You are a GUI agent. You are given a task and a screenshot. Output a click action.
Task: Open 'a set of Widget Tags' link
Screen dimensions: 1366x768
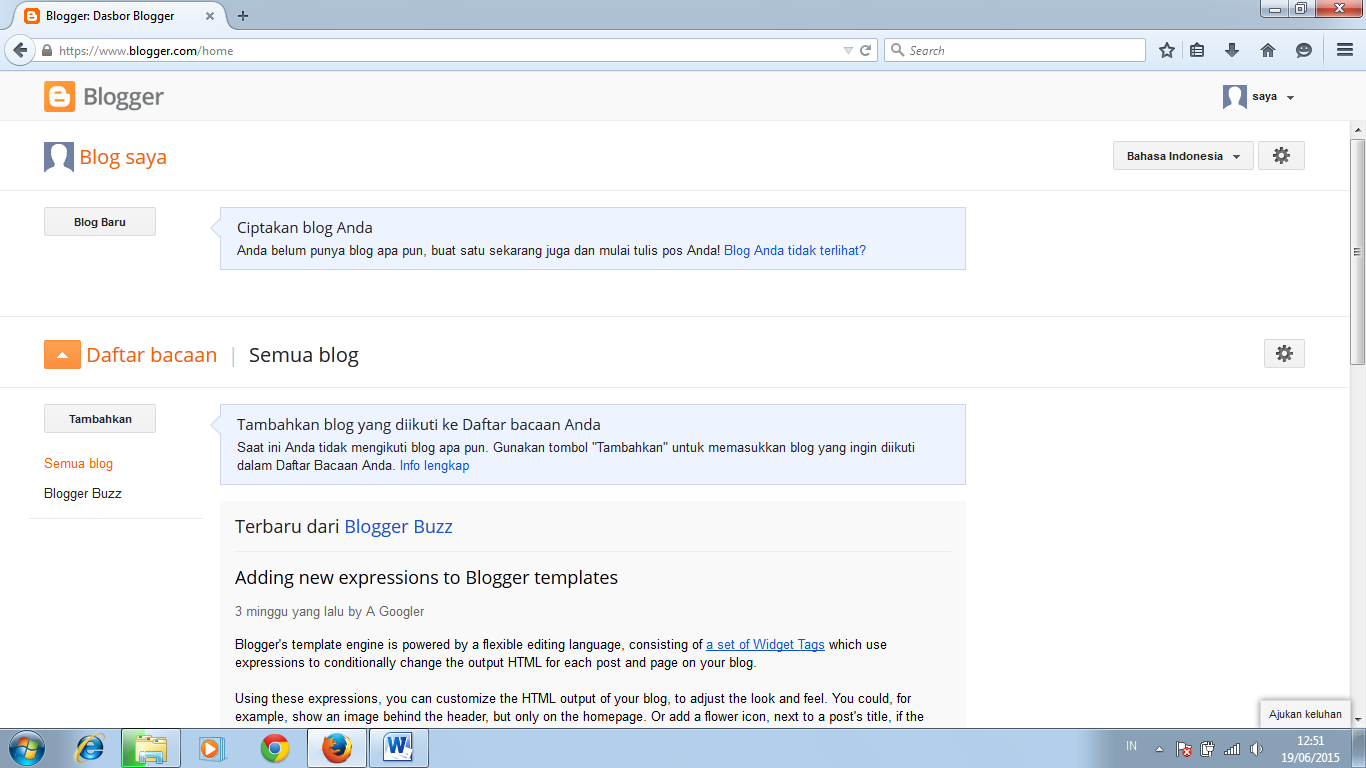[x=765, y=645]
